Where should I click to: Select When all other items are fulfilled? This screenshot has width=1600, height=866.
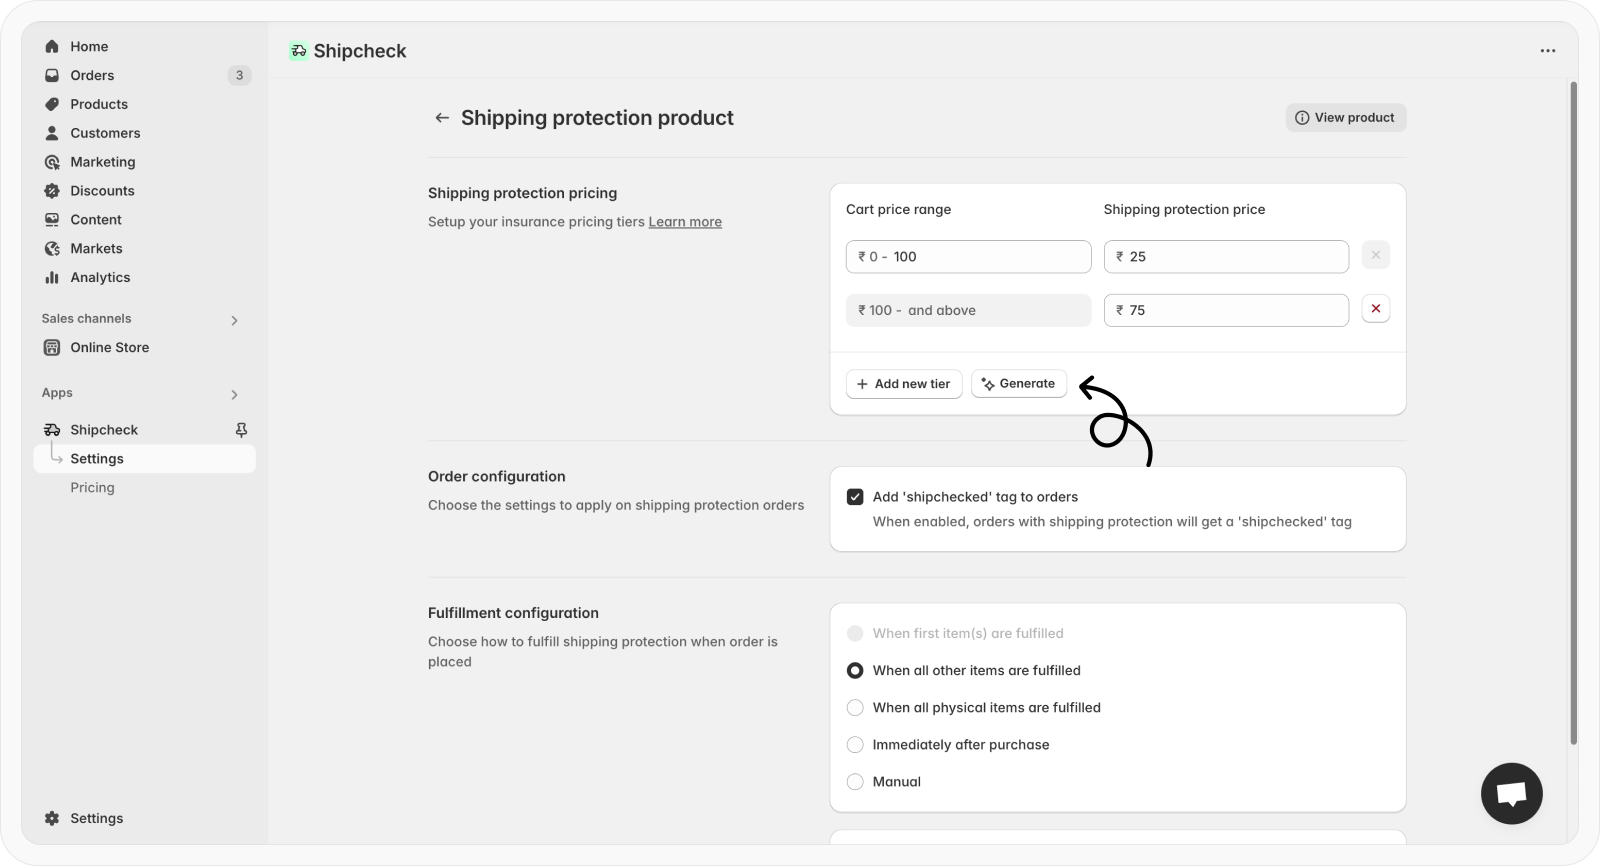point(855,670)
